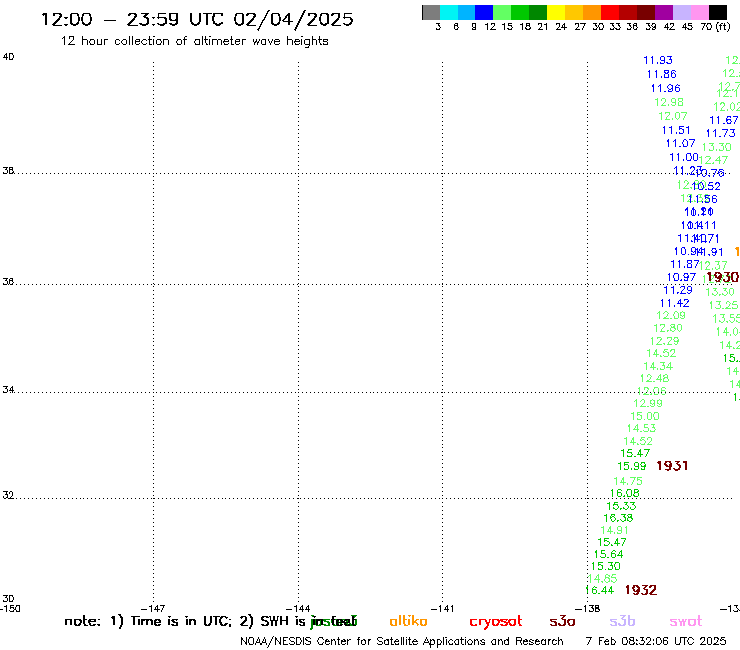The height and width of the screenshot is (650, 740).
Task: Select the cyan swatch in the color bar
Action: point(449,12)
